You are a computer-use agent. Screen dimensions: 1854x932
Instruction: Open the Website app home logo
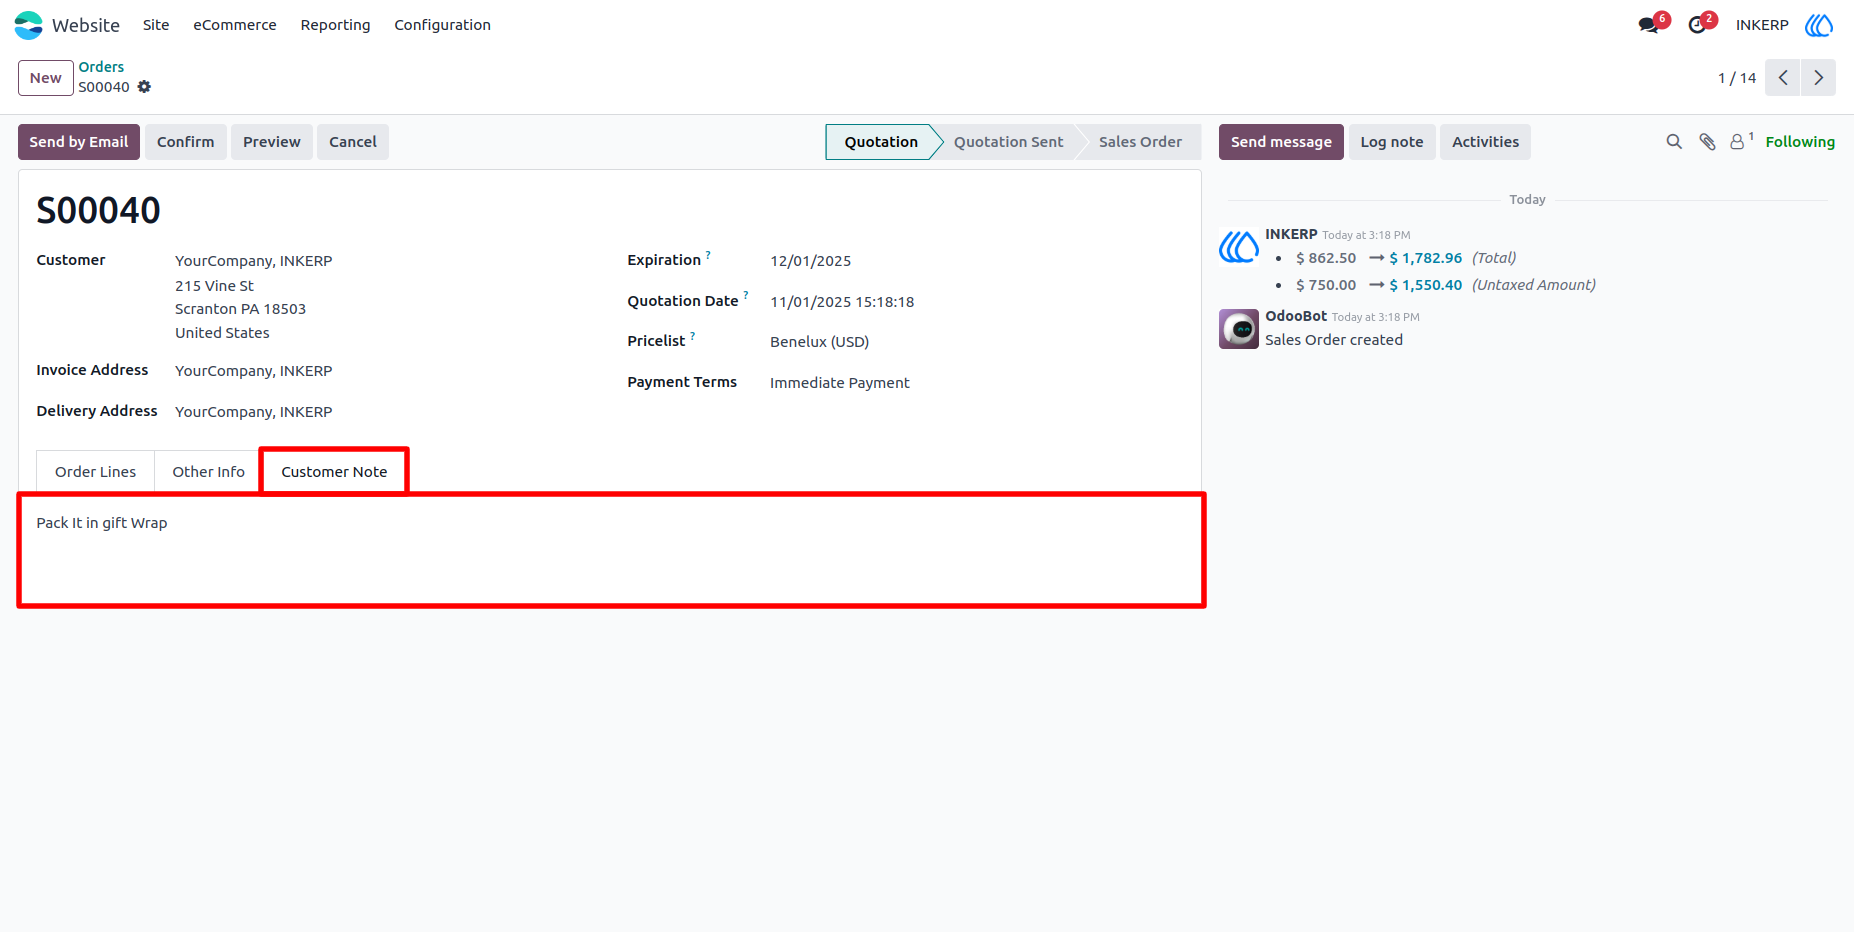[x=29, y=25]
